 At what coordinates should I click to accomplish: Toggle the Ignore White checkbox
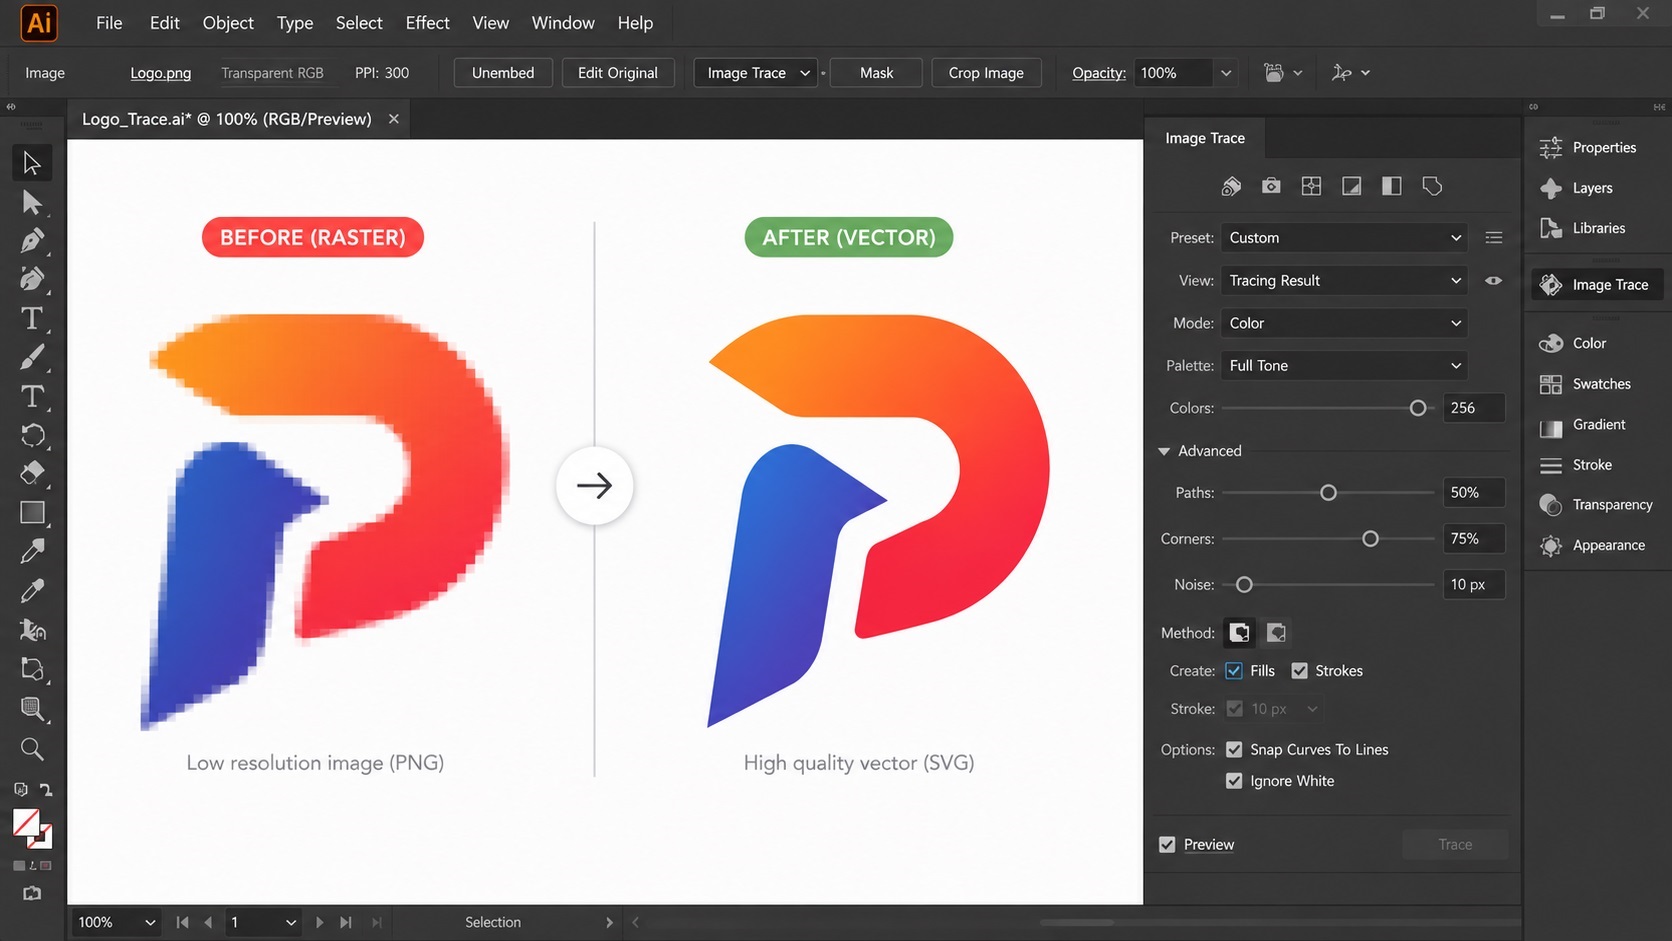coord(1234,781)
